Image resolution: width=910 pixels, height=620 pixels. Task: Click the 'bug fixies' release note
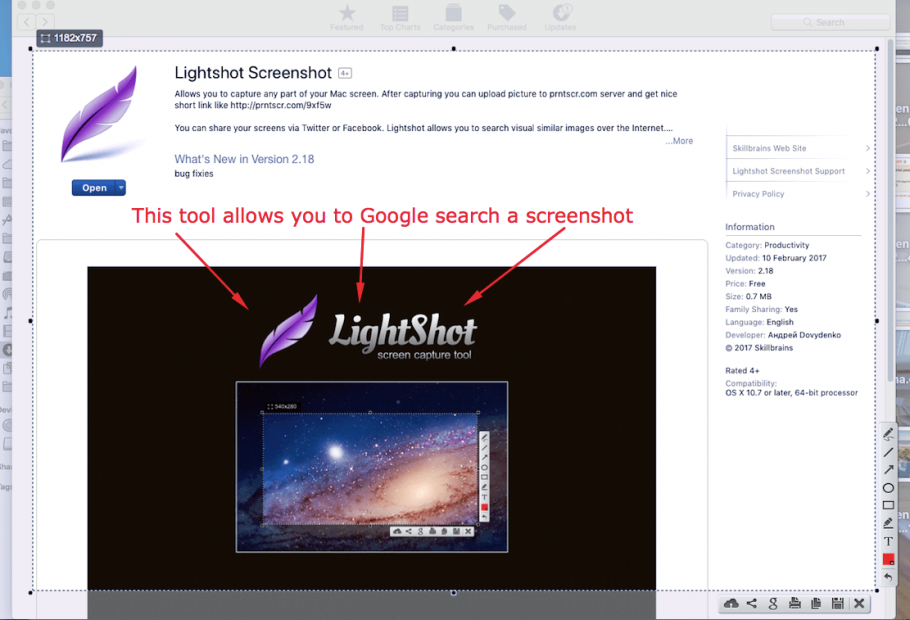194,174
